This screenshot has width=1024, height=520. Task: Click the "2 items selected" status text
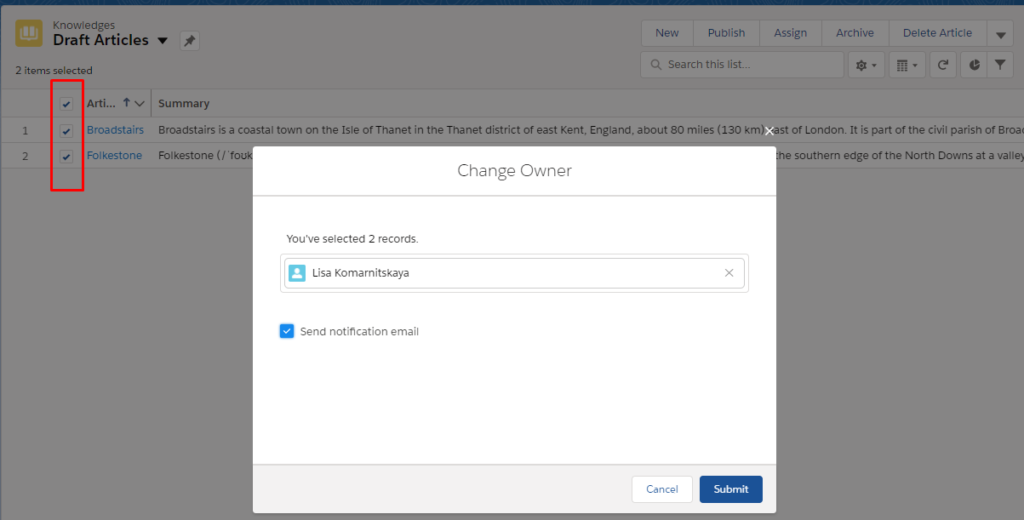click(x=54, y=71)
